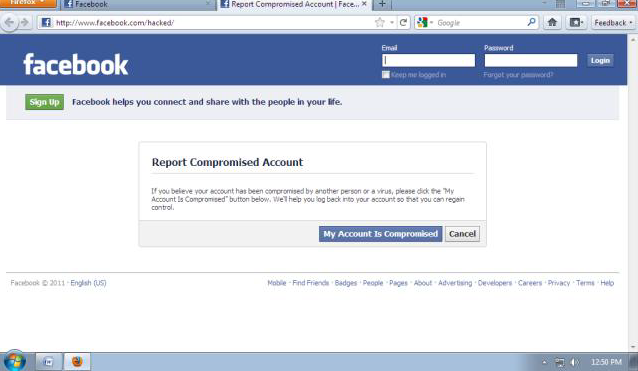Open the Mobile footer link

pos(277,283)
